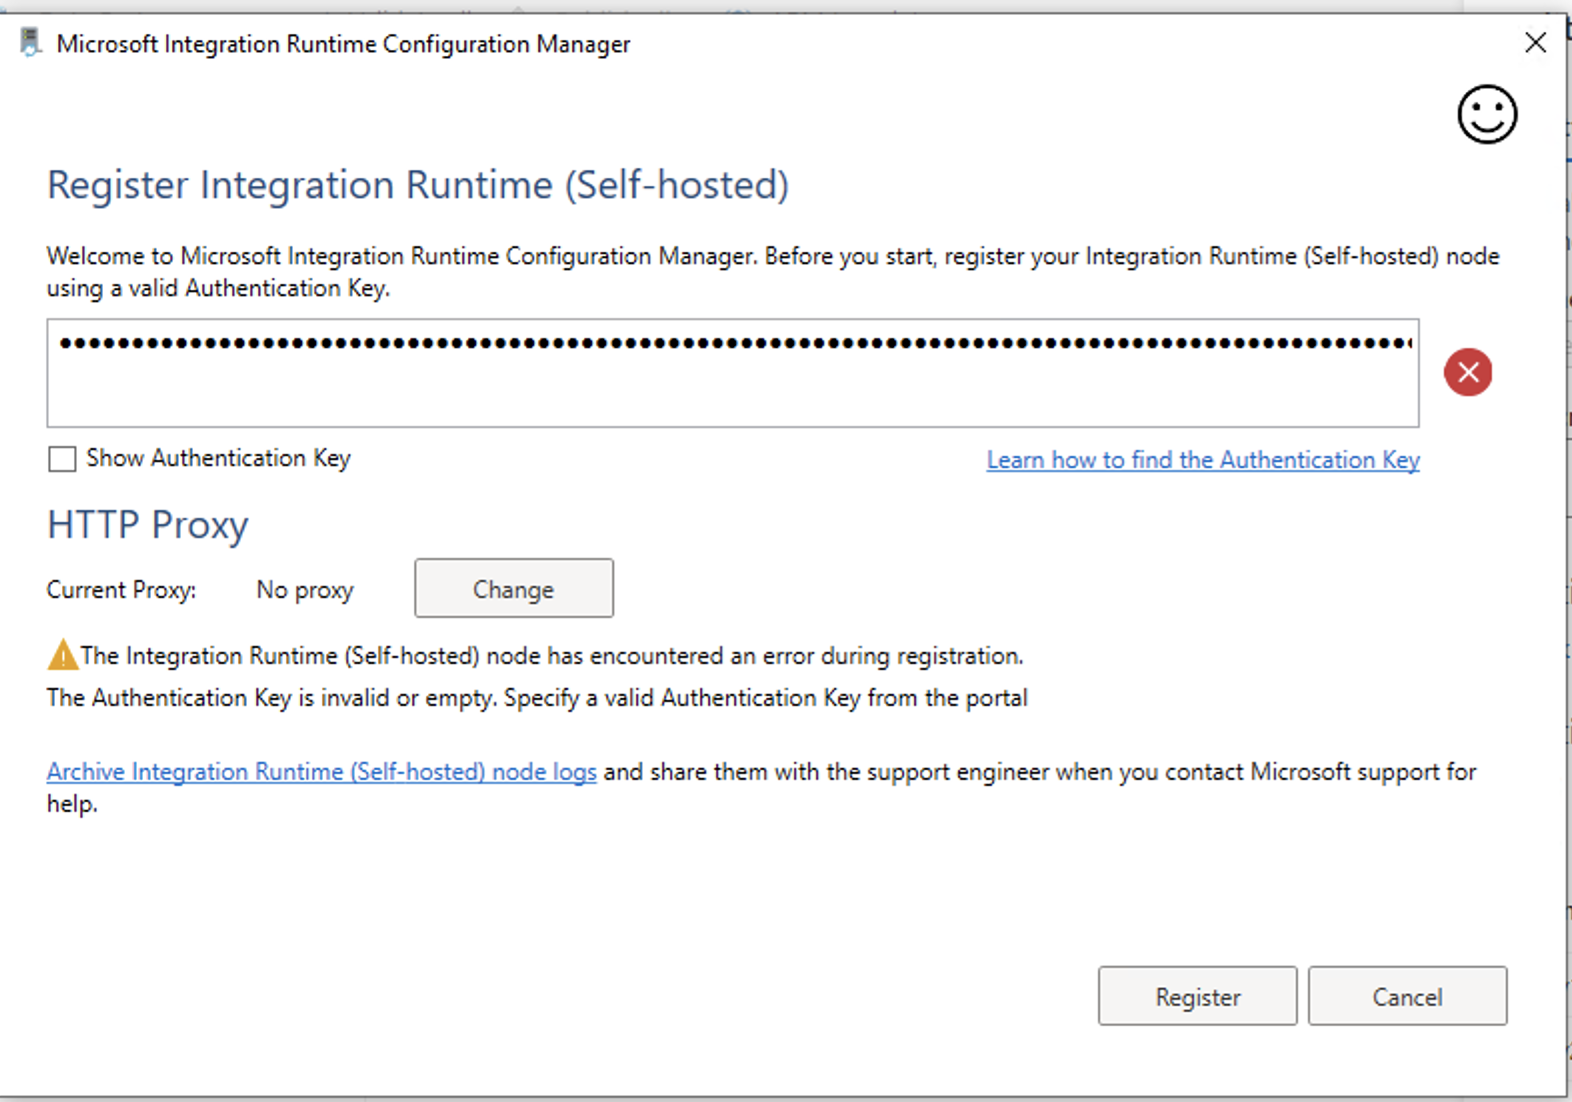This screenshot has width=1572, height=1102.
Task: Open Archive Integration Runtime node logs link
Action: tap(322, 772)
